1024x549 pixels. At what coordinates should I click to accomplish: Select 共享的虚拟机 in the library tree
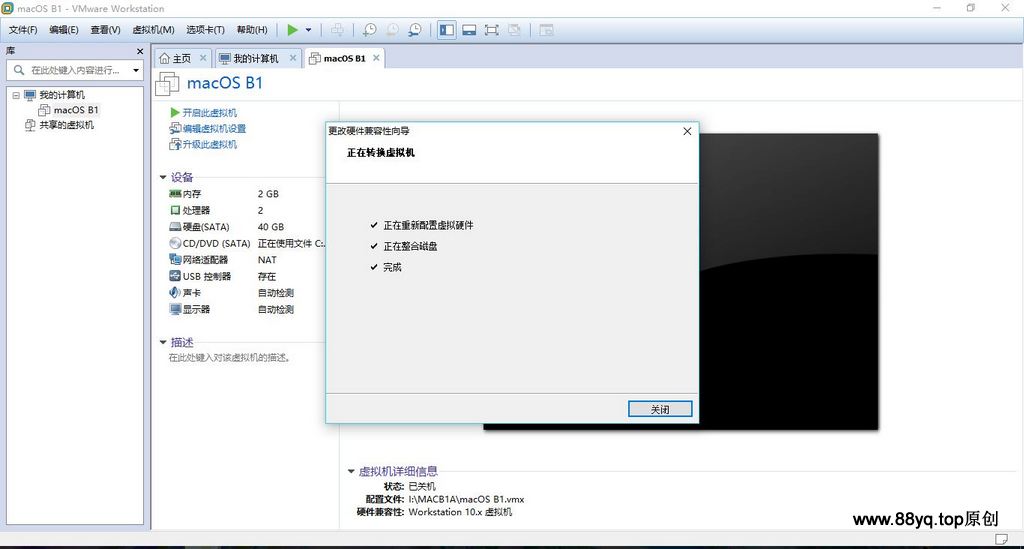pyautogui.click(x=66, y=125)
